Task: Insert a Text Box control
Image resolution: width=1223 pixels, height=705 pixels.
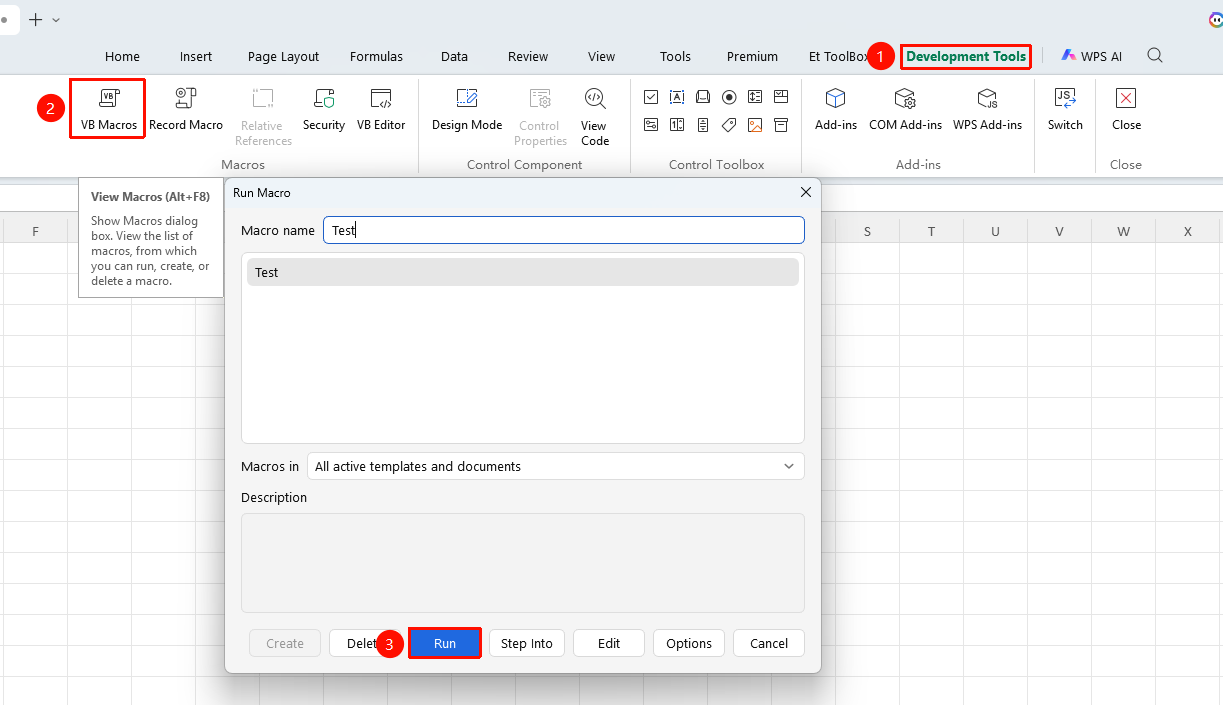Action: point(677,97)
